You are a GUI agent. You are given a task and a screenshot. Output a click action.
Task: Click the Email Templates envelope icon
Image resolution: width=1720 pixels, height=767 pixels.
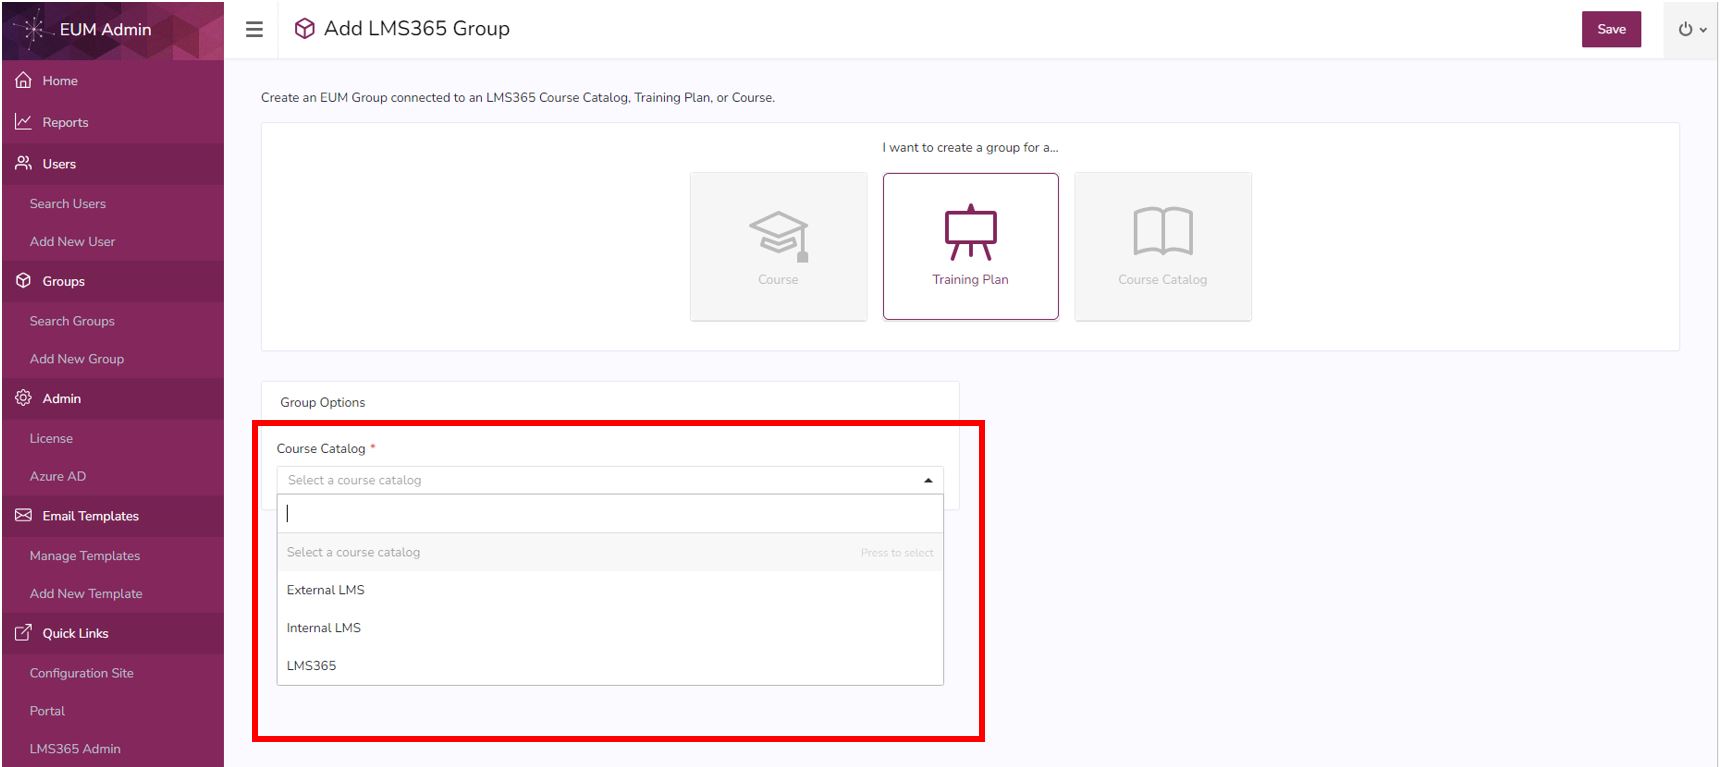(23, 515)
